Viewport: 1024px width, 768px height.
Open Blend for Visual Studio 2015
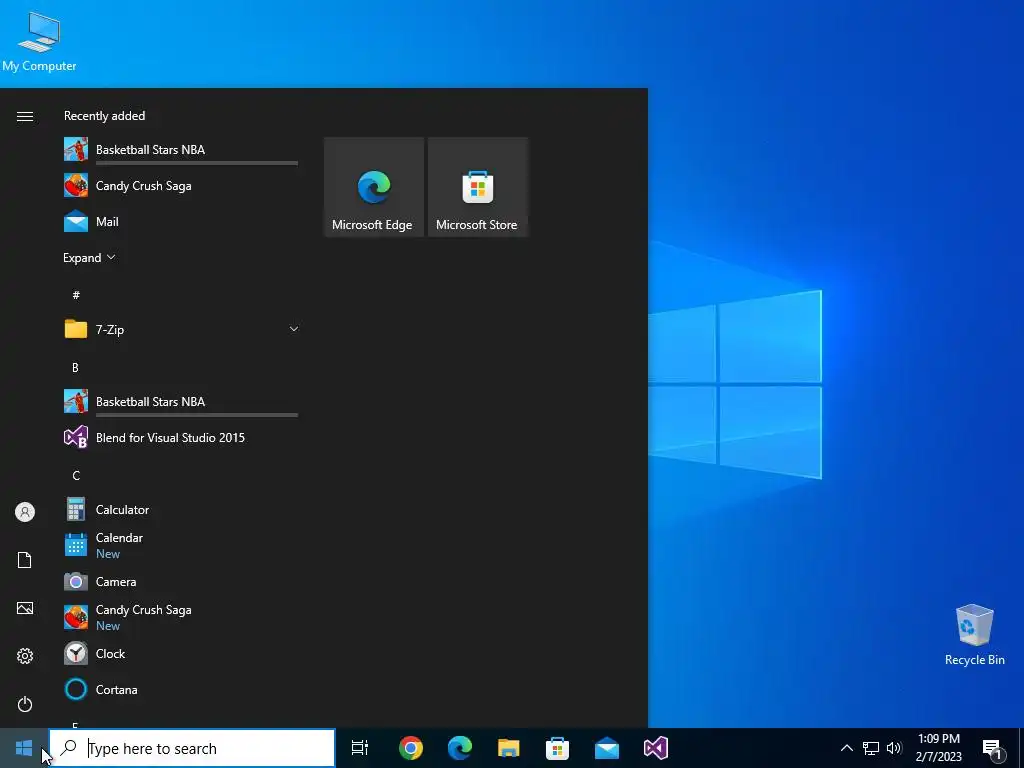point(181,438)
